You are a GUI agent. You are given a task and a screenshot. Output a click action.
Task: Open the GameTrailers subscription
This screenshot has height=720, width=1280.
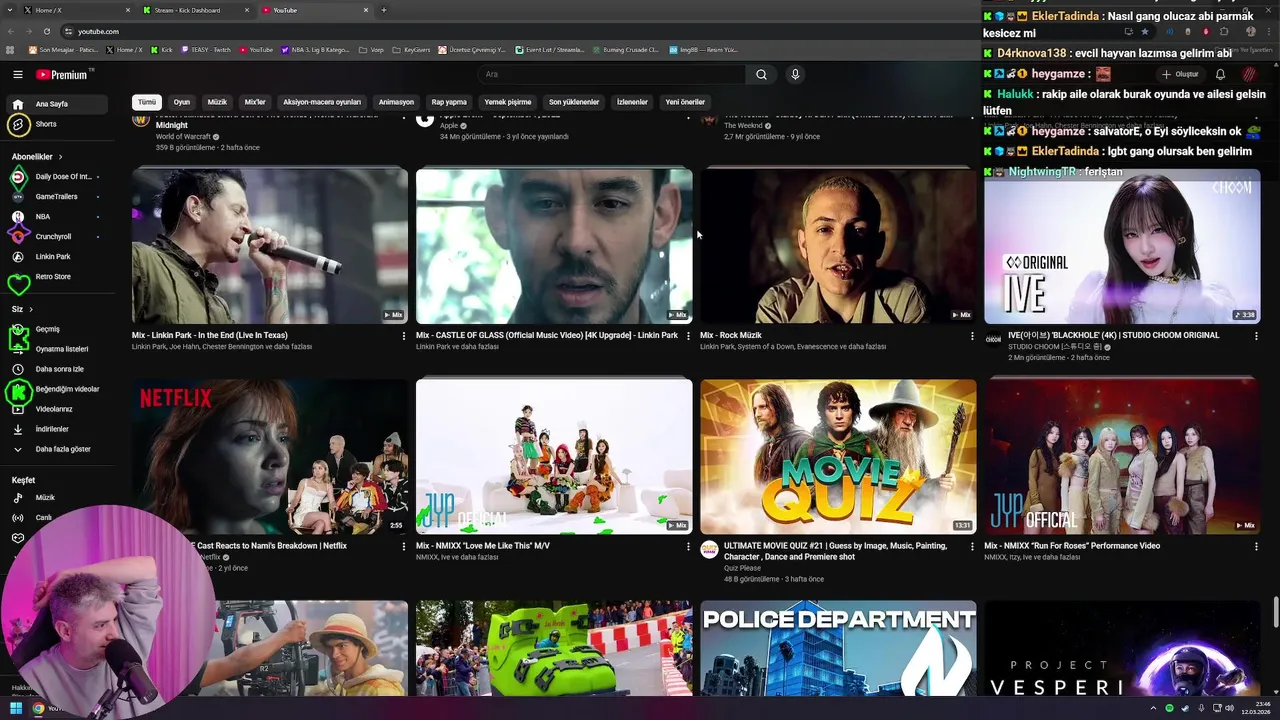click(55, 196)
